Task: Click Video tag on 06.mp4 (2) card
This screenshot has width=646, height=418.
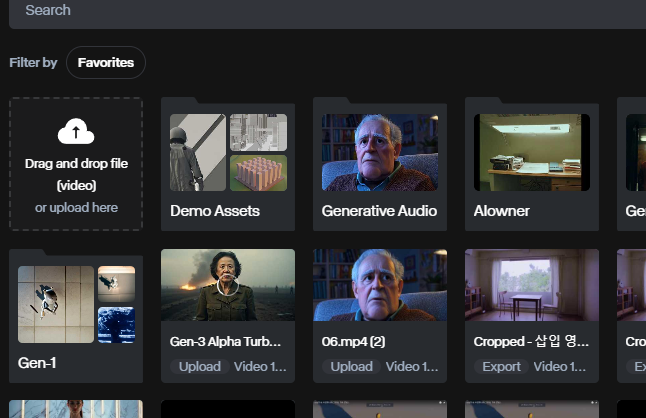Action: [x=412, y=367]
